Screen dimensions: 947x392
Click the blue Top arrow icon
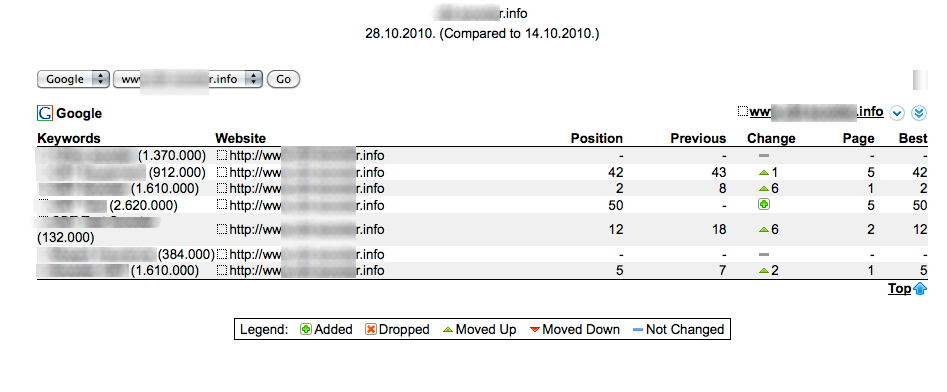pyautogui.click(x=920, y=289)
